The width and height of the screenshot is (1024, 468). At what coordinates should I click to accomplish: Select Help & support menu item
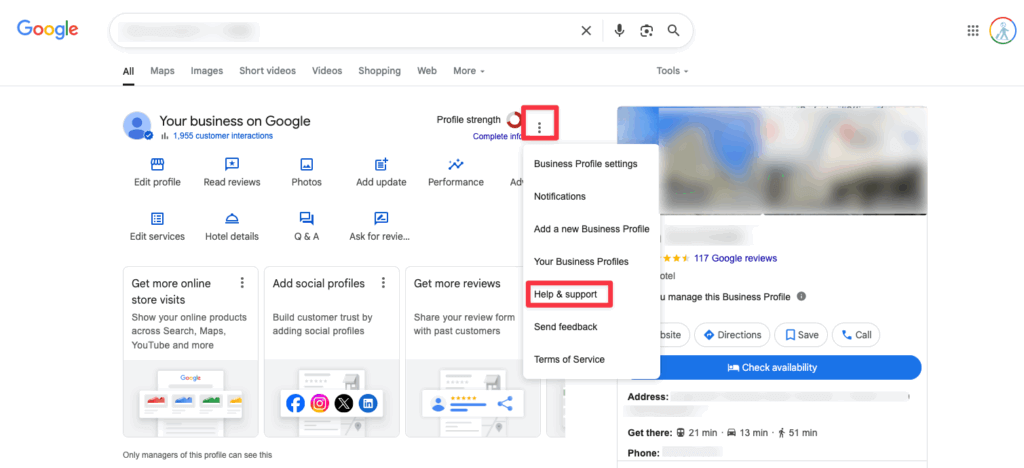pyautogui.click(x=566, y=294)
